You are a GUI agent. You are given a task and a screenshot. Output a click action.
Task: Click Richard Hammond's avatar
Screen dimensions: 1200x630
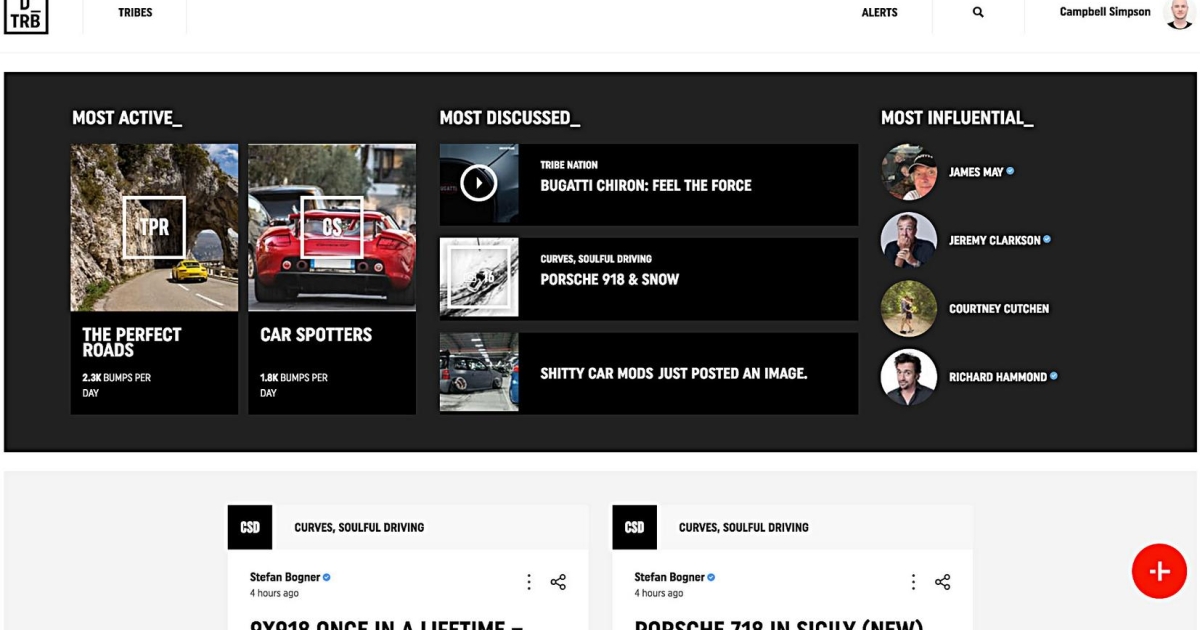[x=909, y=377]
